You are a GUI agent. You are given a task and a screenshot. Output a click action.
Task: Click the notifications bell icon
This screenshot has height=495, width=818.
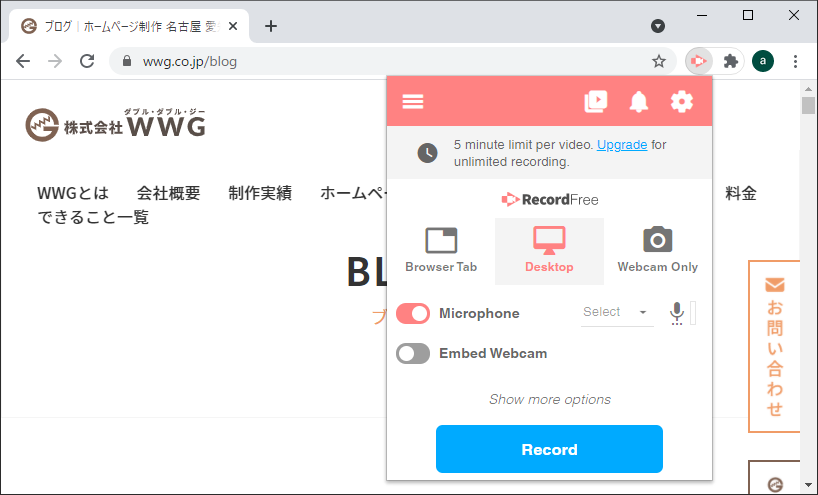pos(638,101)
